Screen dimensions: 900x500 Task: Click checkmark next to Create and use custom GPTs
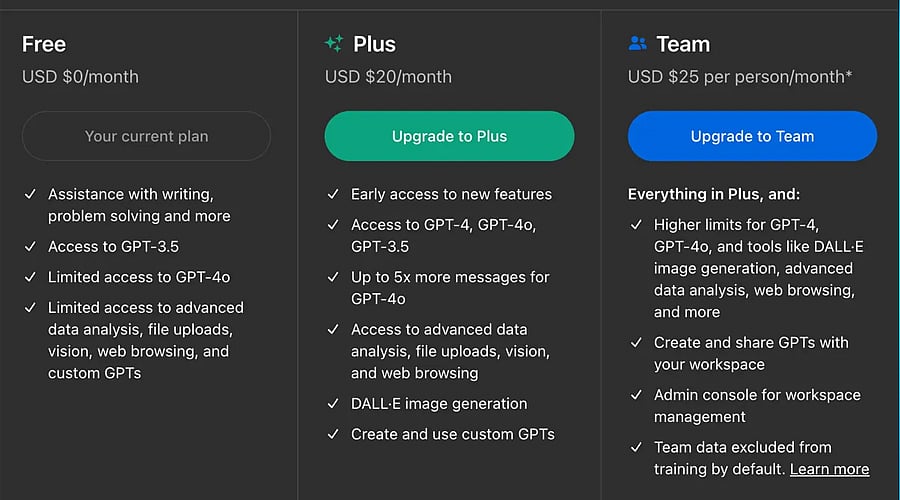pos(333,434)
